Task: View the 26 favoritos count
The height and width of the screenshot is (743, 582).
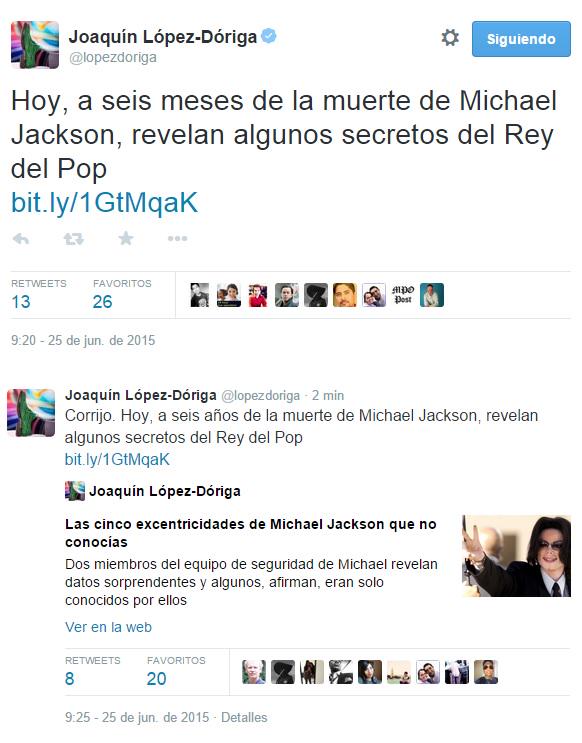Action: point(102,302)
